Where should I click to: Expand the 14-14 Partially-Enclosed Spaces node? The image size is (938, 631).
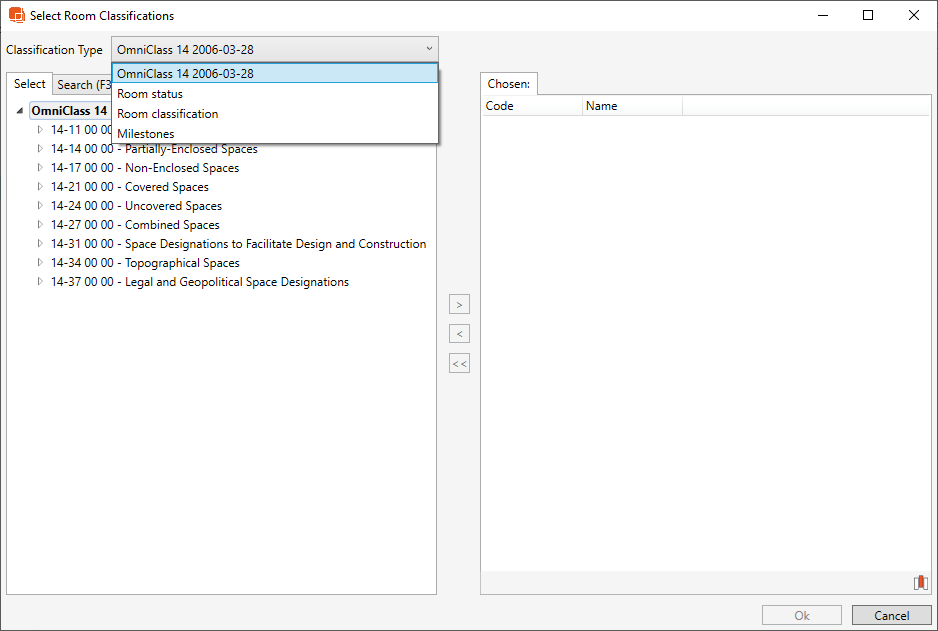40,149
